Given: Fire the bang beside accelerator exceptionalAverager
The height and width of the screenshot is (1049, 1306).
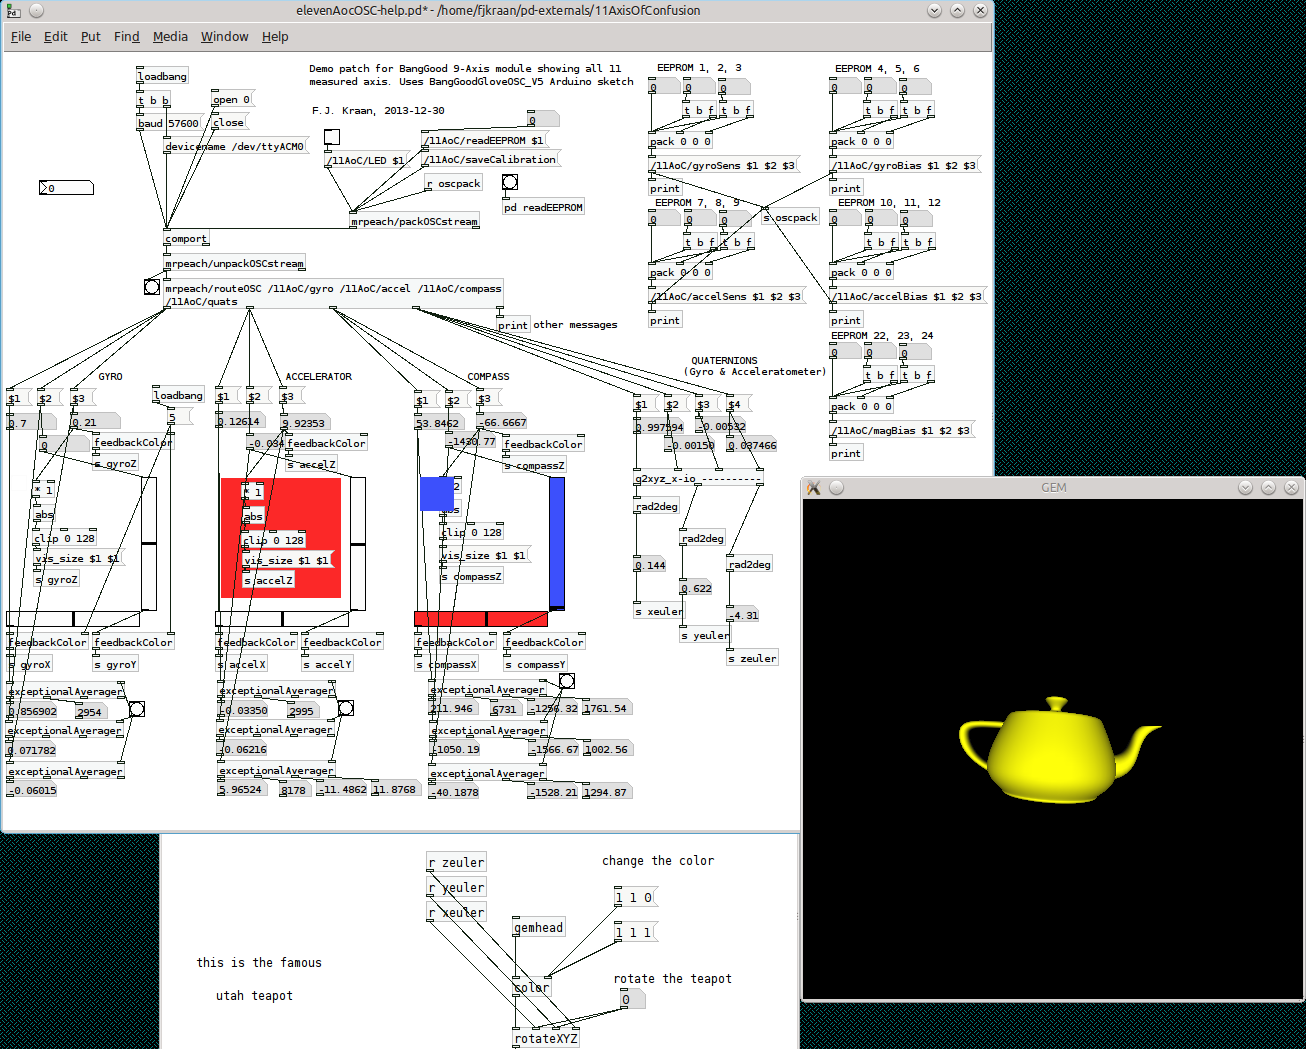Looking at the screenshot, I should [346, 708].
